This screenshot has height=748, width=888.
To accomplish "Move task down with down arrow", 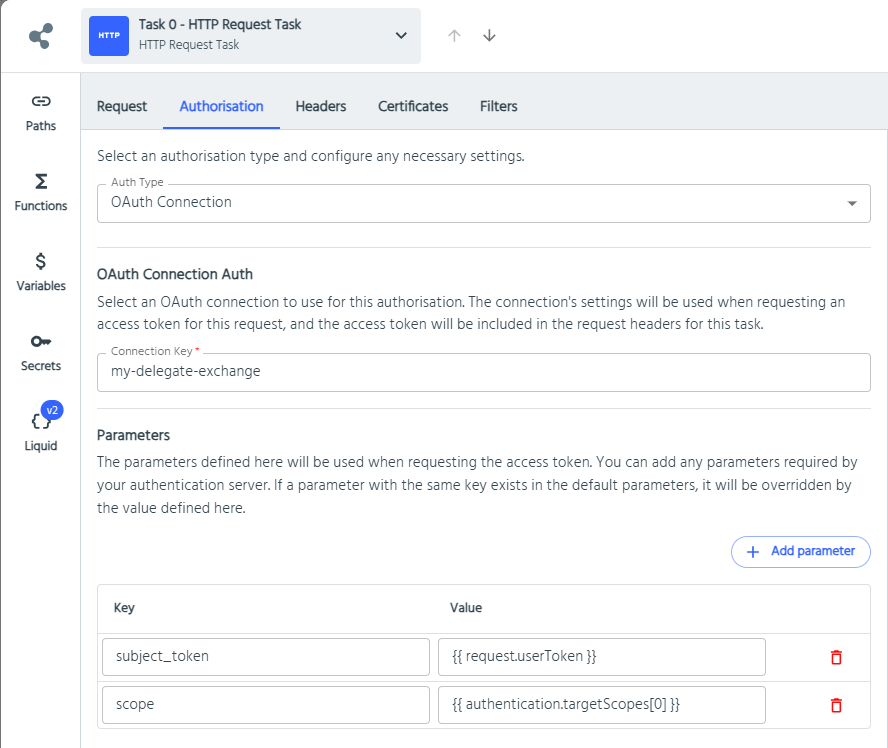I will (x=489, y=36).
